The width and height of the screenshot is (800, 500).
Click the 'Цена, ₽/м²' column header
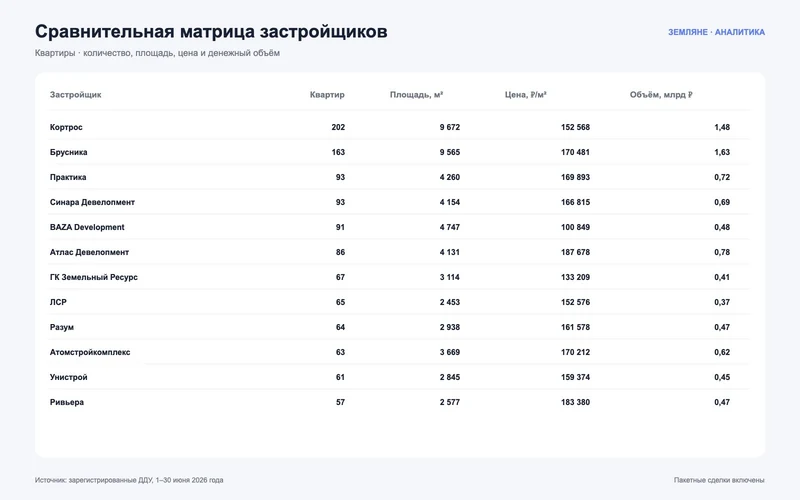coord(526,94)
